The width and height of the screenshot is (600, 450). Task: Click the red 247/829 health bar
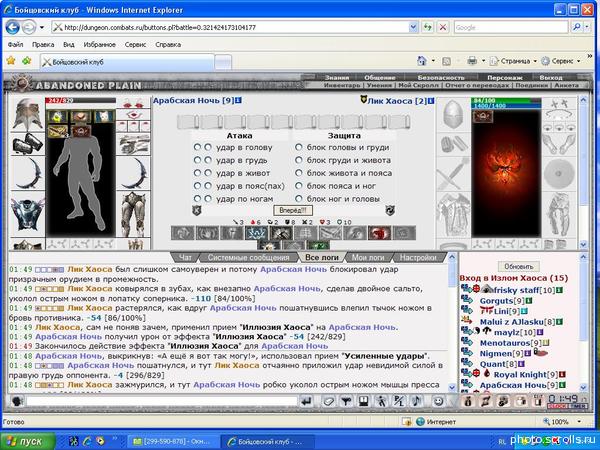click(80, 100)
